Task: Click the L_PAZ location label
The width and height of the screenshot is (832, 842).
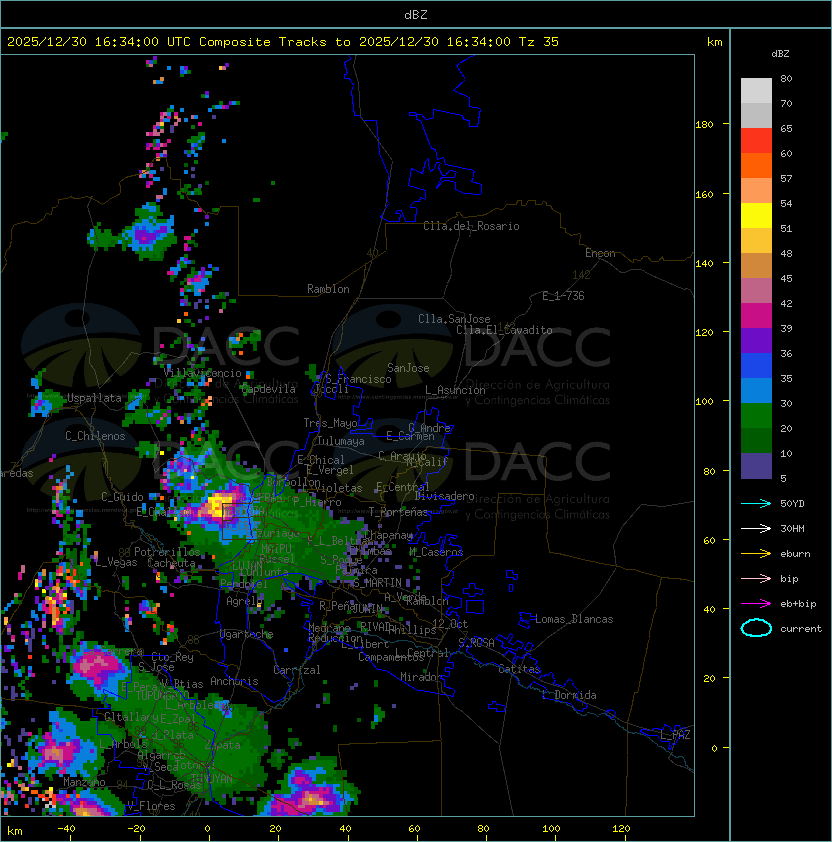Action: [675, 735]
